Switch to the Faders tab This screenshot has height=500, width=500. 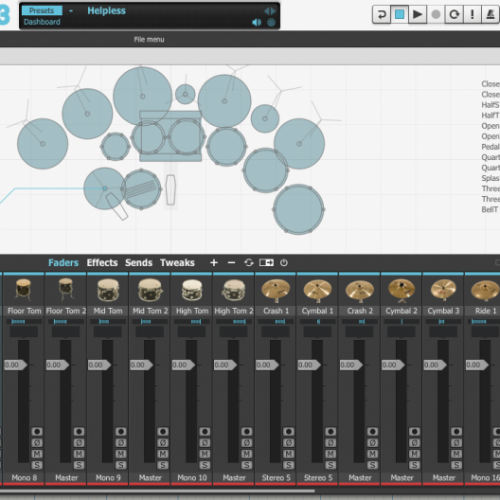63,263
